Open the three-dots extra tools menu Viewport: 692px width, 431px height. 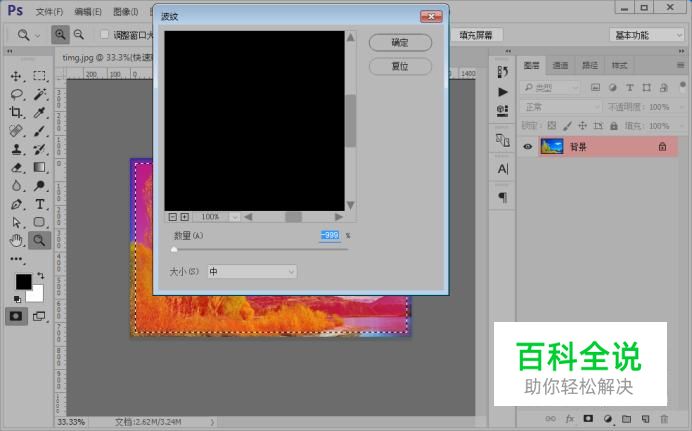coord(16,259)
